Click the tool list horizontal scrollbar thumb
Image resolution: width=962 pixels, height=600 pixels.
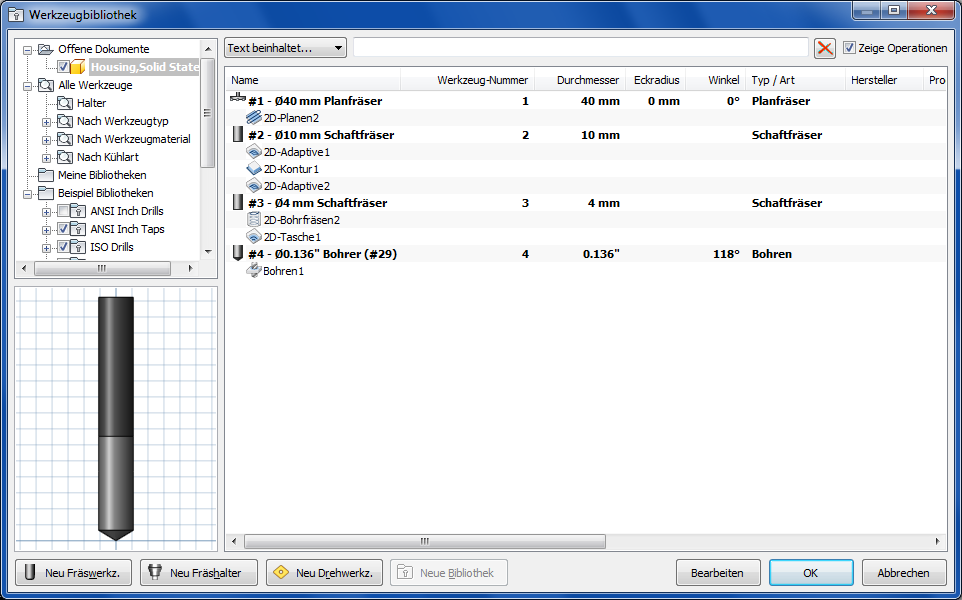tap(425, 541)
